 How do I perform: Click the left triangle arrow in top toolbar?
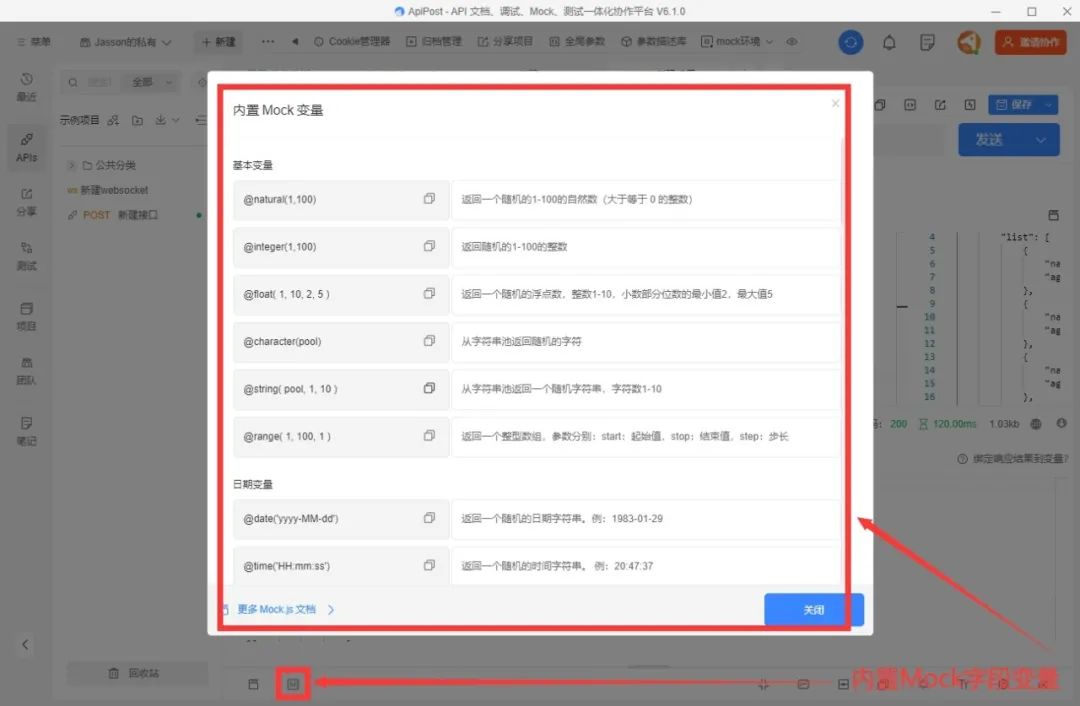pyautogui.click(x=295, y=41)
